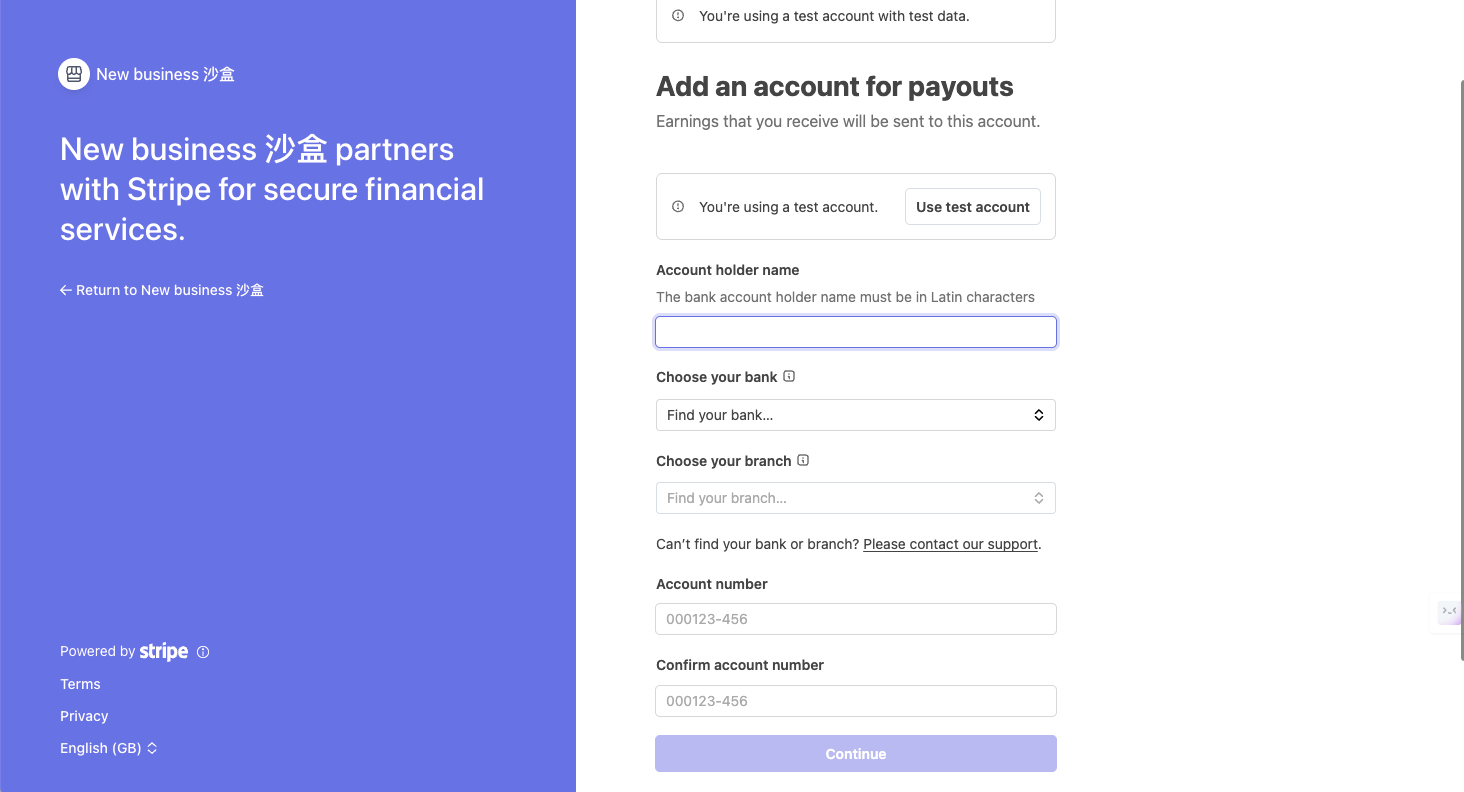Click the info icon beside Choose your branch
1464x792 pixels.
tap(803, 461)
